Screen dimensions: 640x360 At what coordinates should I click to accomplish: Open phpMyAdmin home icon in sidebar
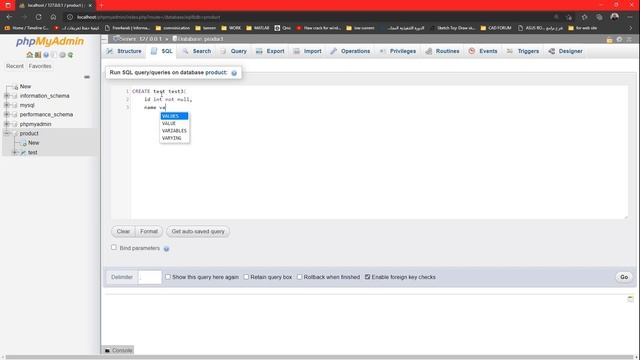point(29,55)
